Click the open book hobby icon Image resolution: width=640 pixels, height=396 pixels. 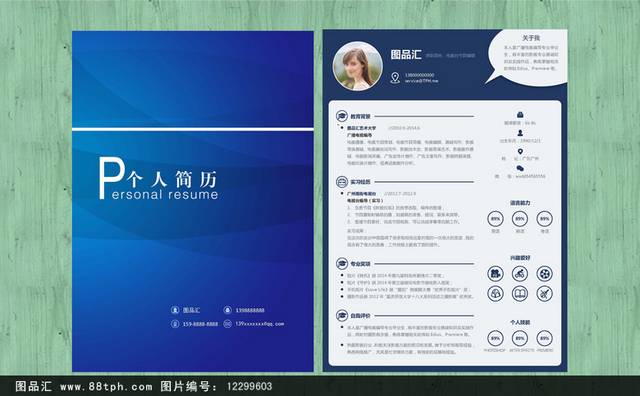tap(520, 293)
